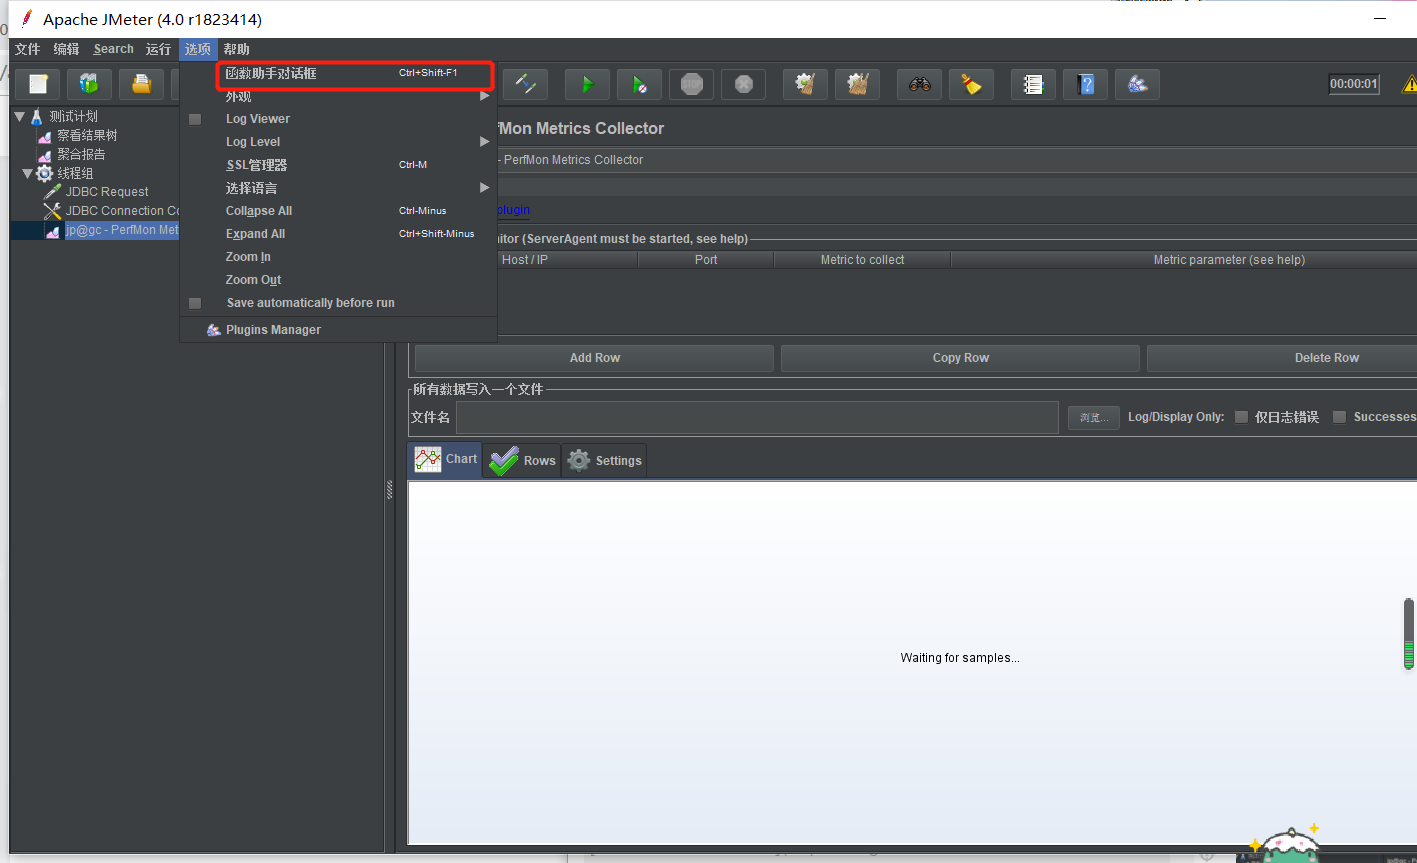Choose Zoom In menu entry

click(x=338, y=257)
